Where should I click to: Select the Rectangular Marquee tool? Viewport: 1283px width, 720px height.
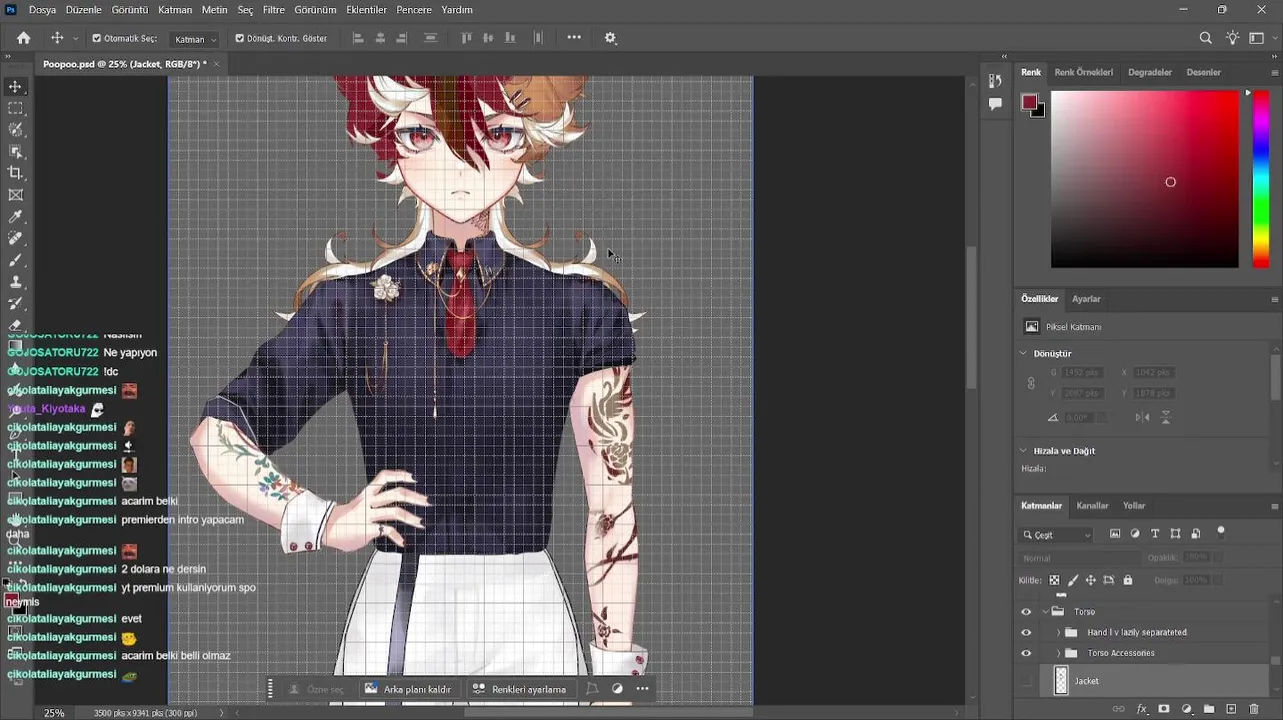point(15,108)
